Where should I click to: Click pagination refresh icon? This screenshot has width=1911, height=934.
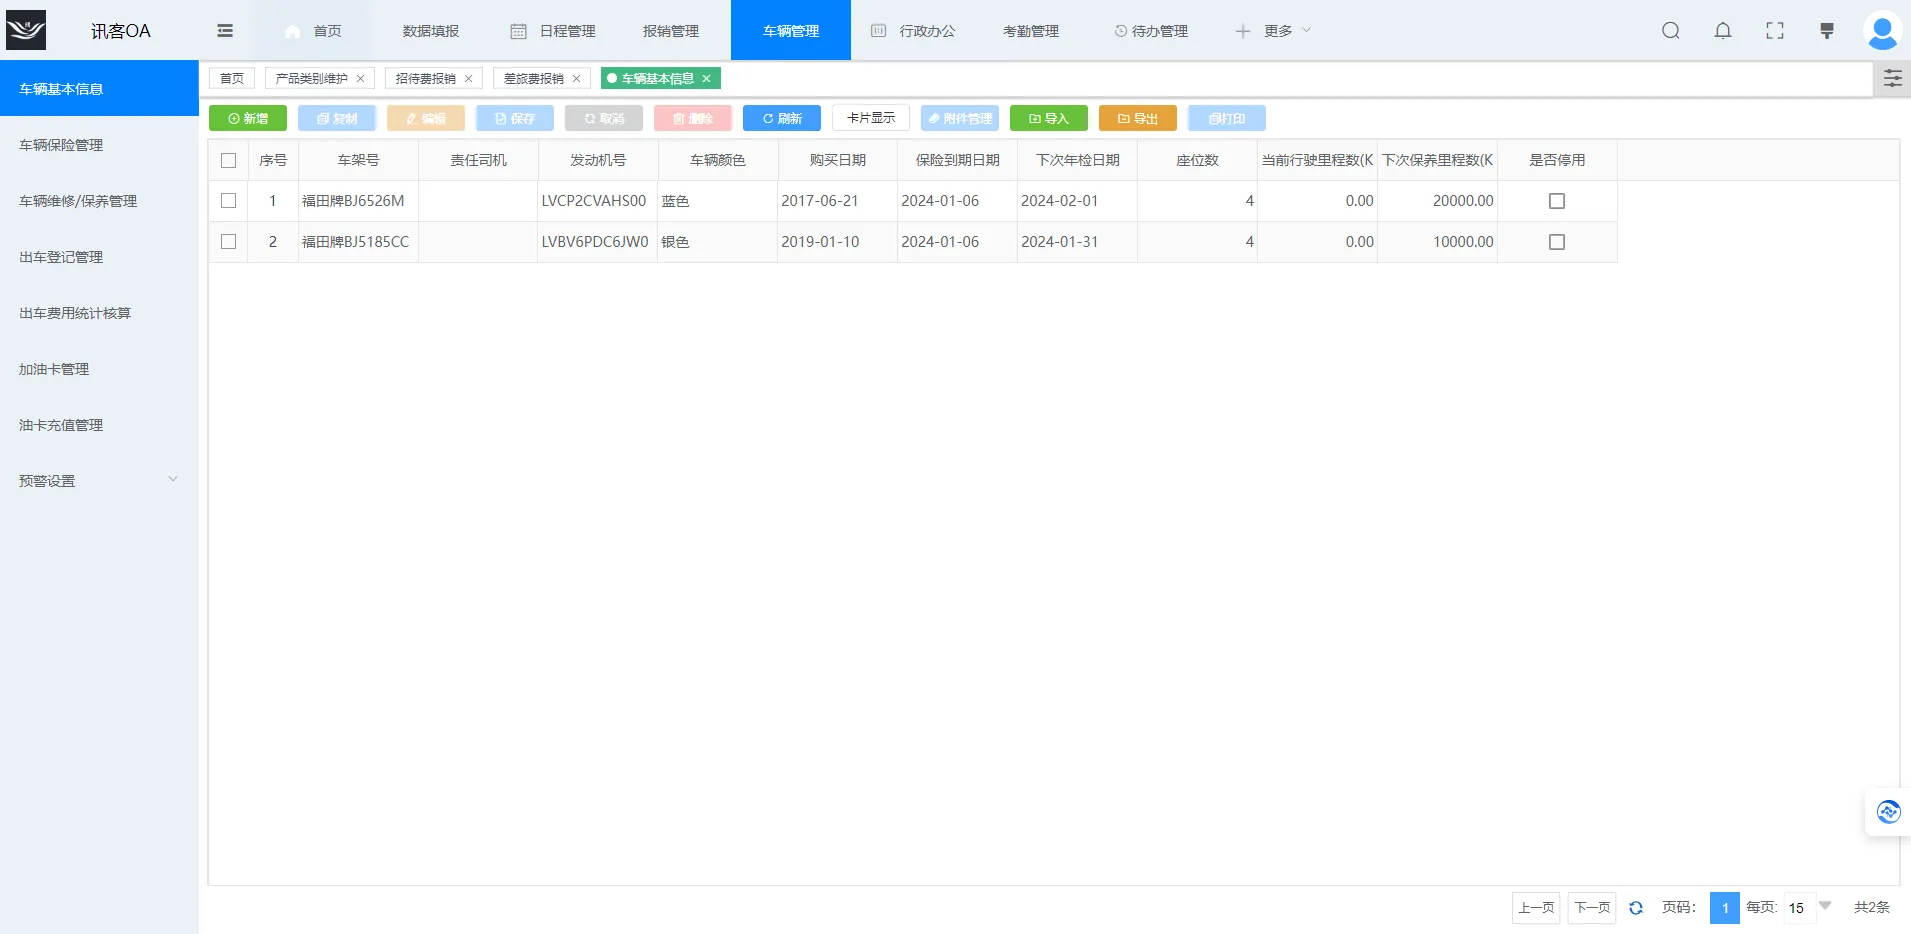(1636, 908)
